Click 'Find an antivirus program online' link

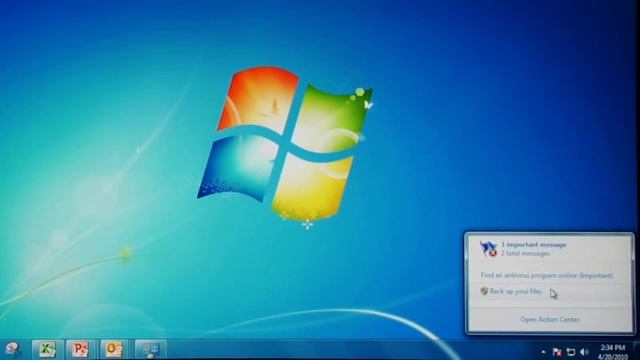click(547, 276)
